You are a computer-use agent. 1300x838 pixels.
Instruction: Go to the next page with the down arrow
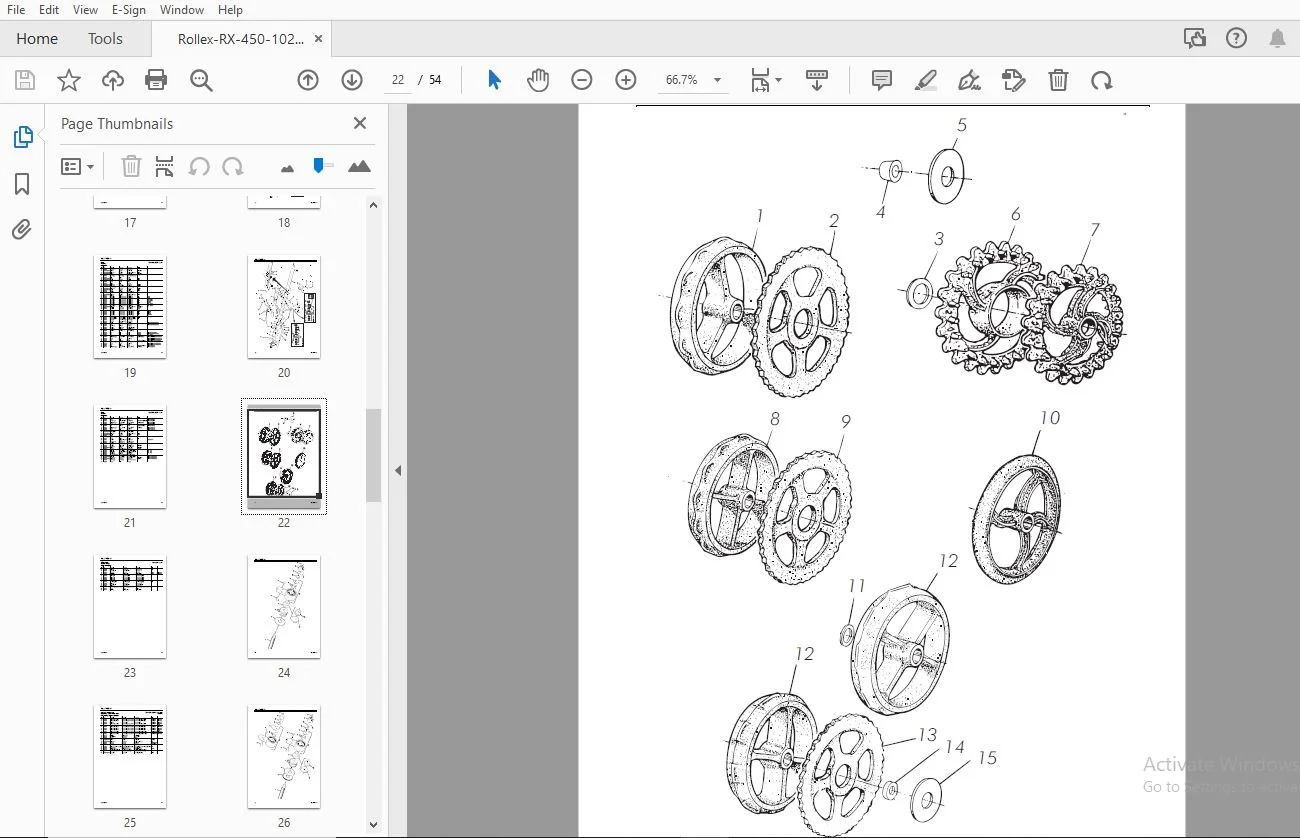click(x=352, y=80)
